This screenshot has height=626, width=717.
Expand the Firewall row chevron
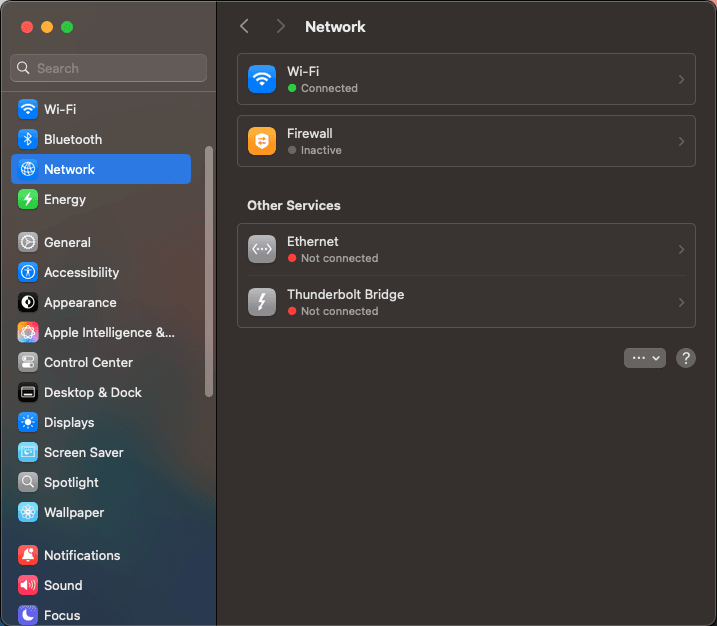click(681, 141)
